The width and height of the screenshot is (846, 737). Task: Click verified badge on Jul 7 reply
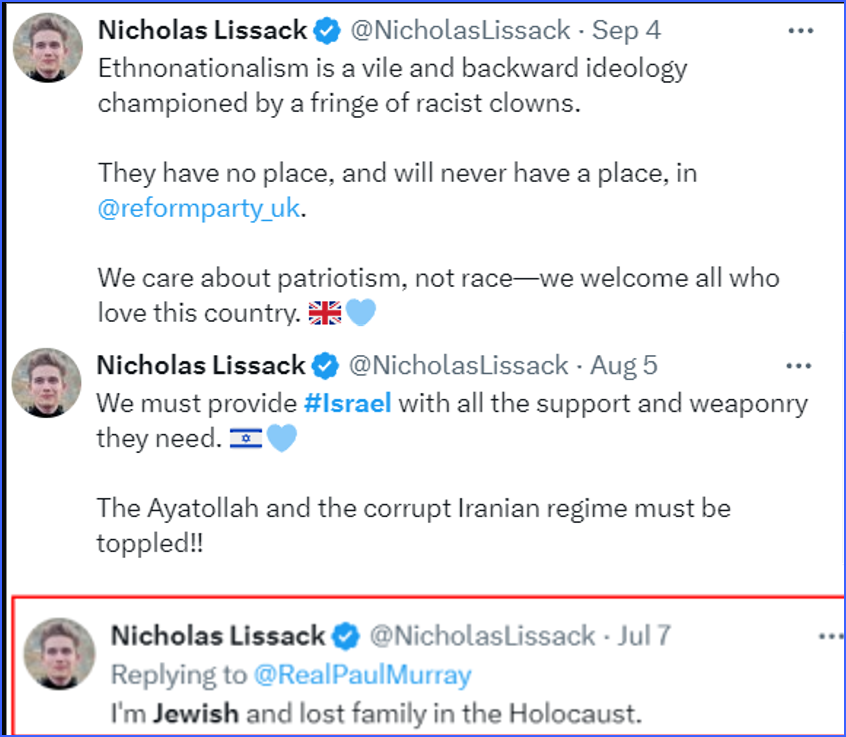347,636
